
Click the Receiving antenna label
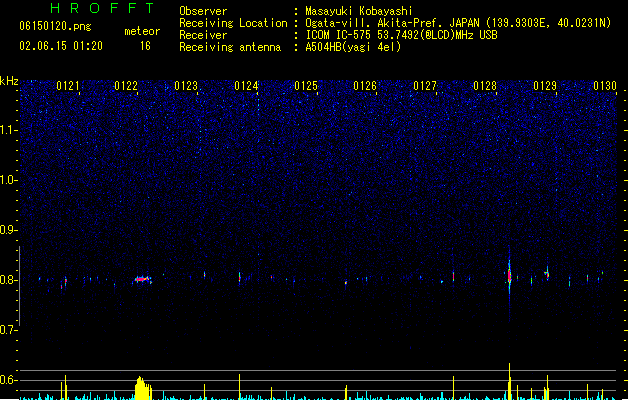(230, 47)
